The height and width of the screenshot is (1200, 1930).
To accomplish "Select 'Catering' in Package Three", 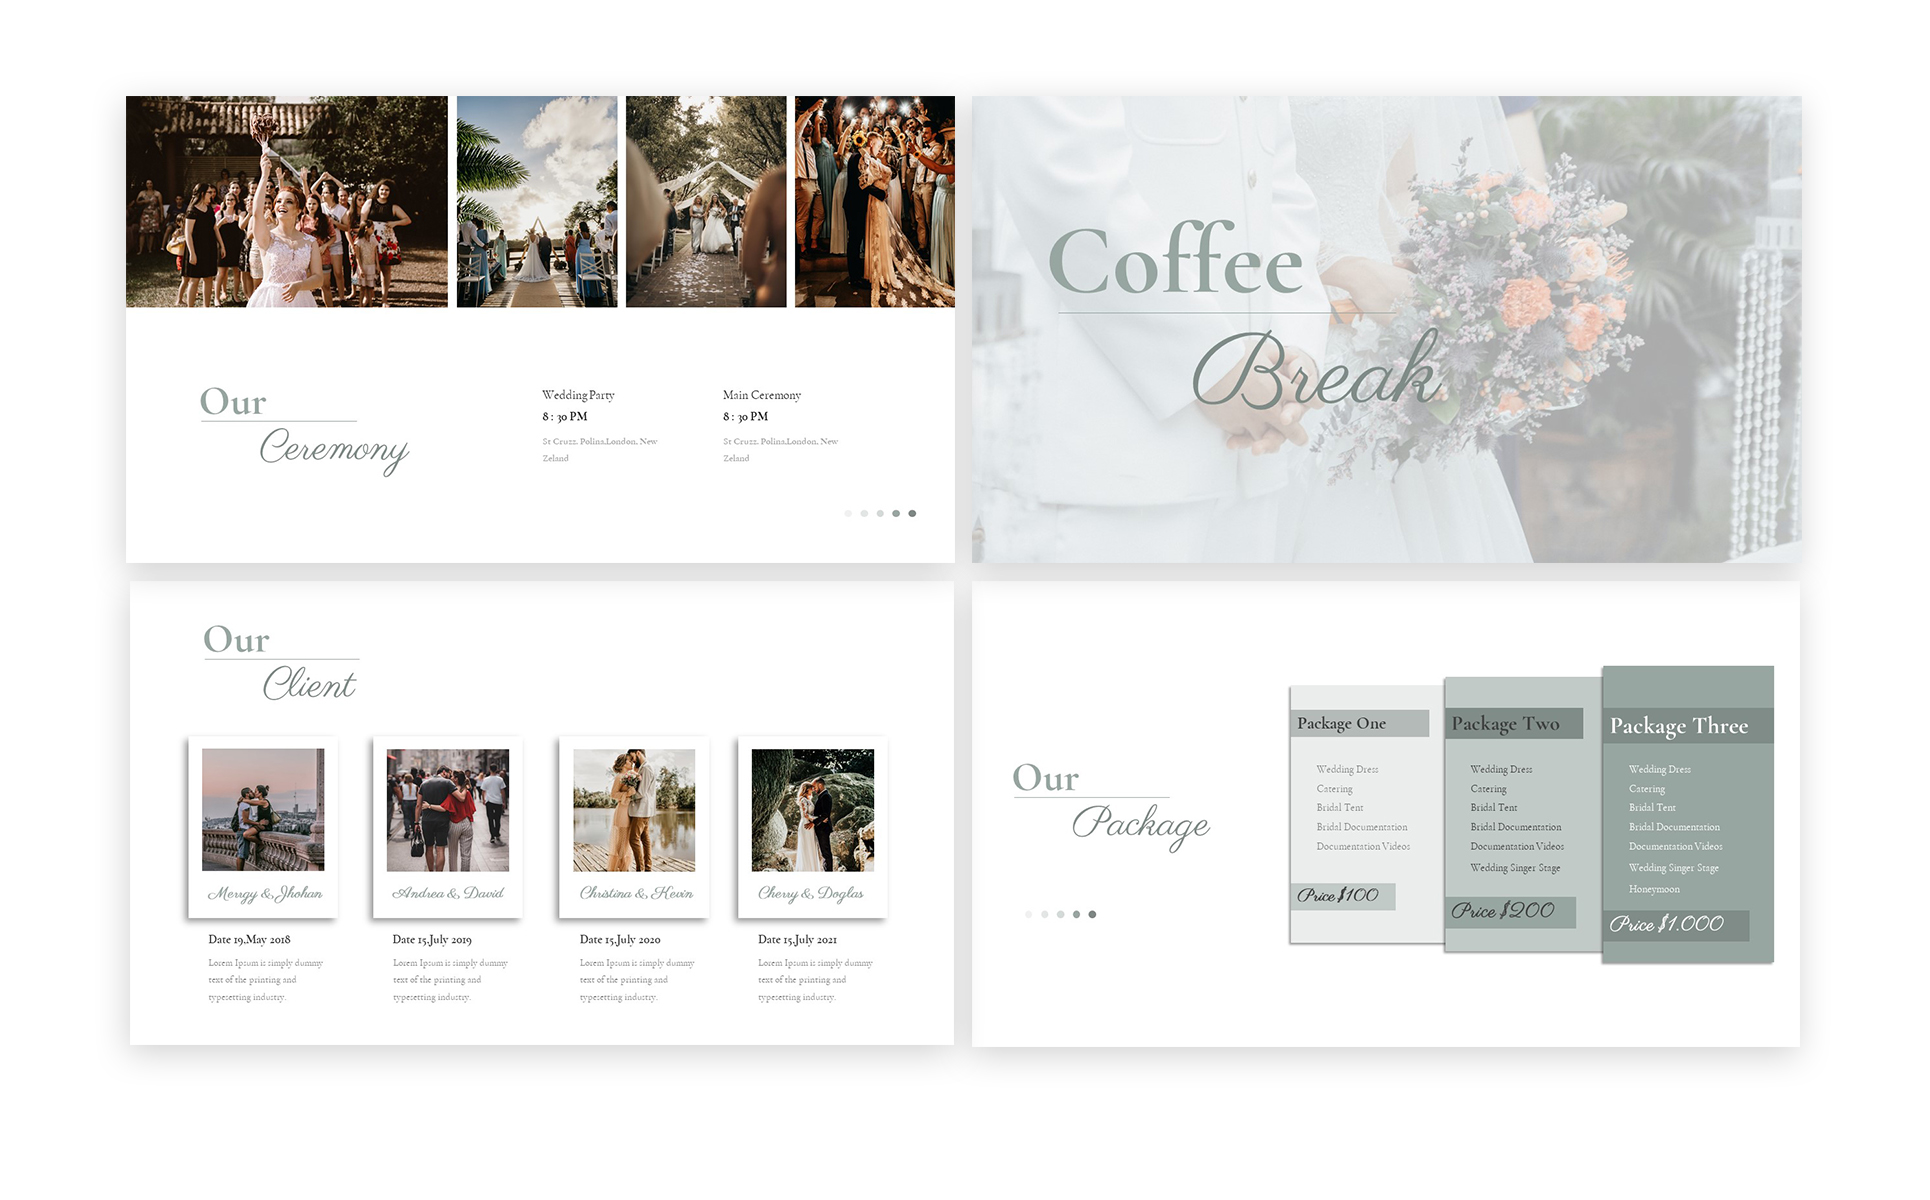I will (1646, 789).
